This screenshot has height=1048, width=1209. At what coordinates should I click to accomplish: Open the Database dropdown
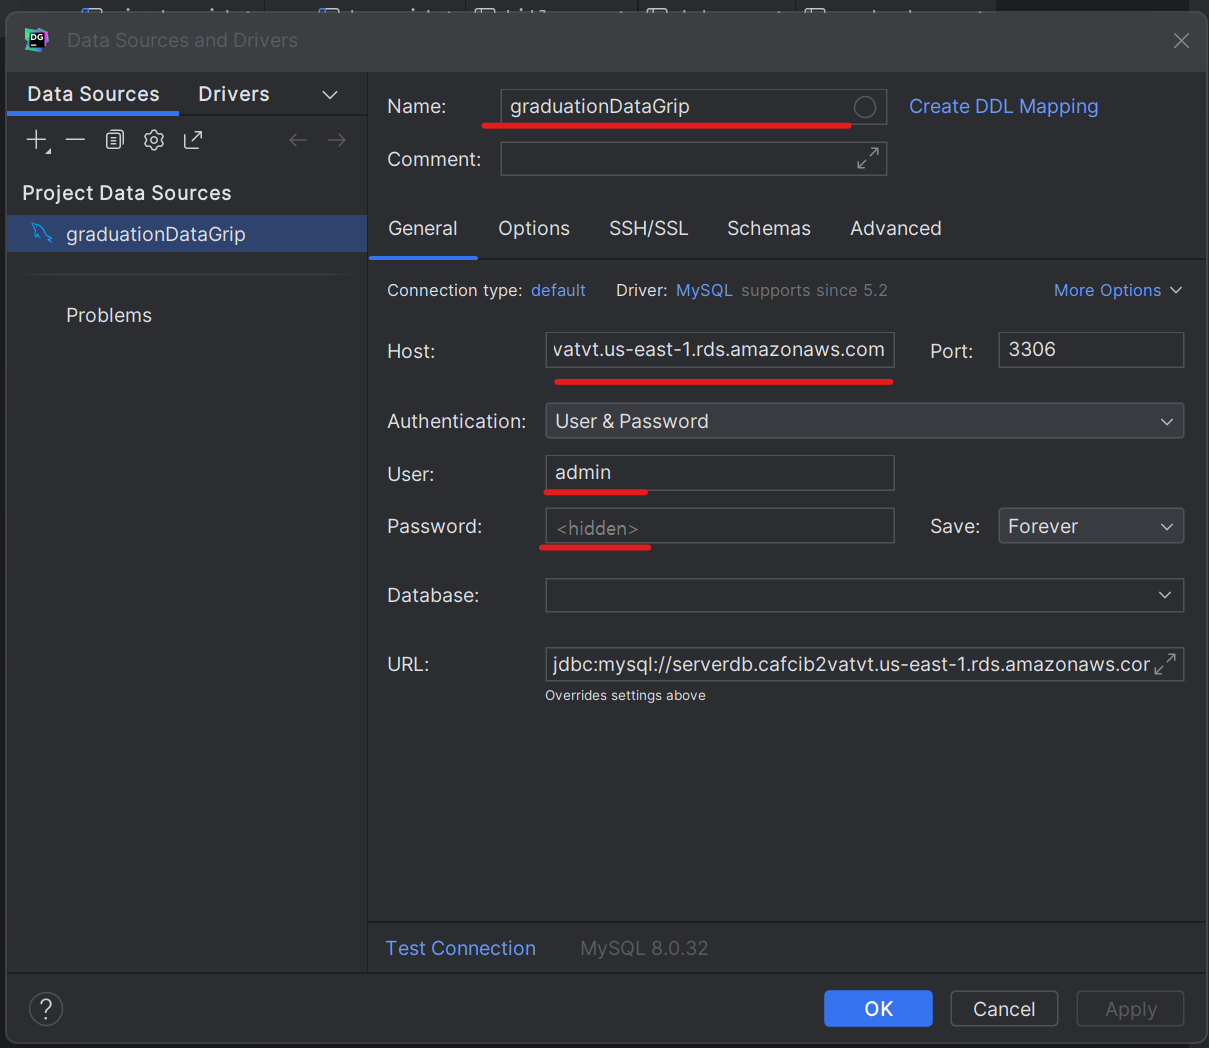(x=865, y=595)
